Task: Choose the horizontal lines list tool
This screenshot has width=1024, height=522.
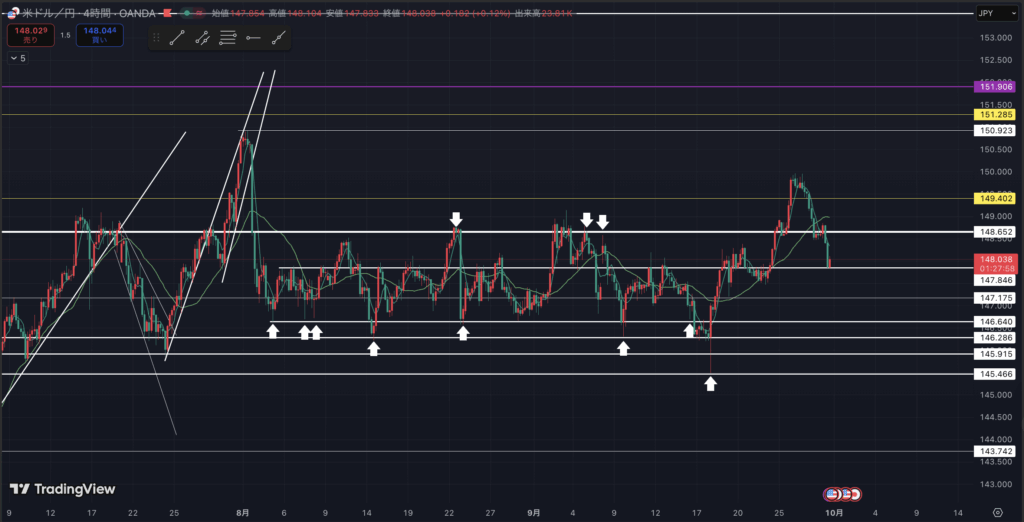Action: [228, 38]
